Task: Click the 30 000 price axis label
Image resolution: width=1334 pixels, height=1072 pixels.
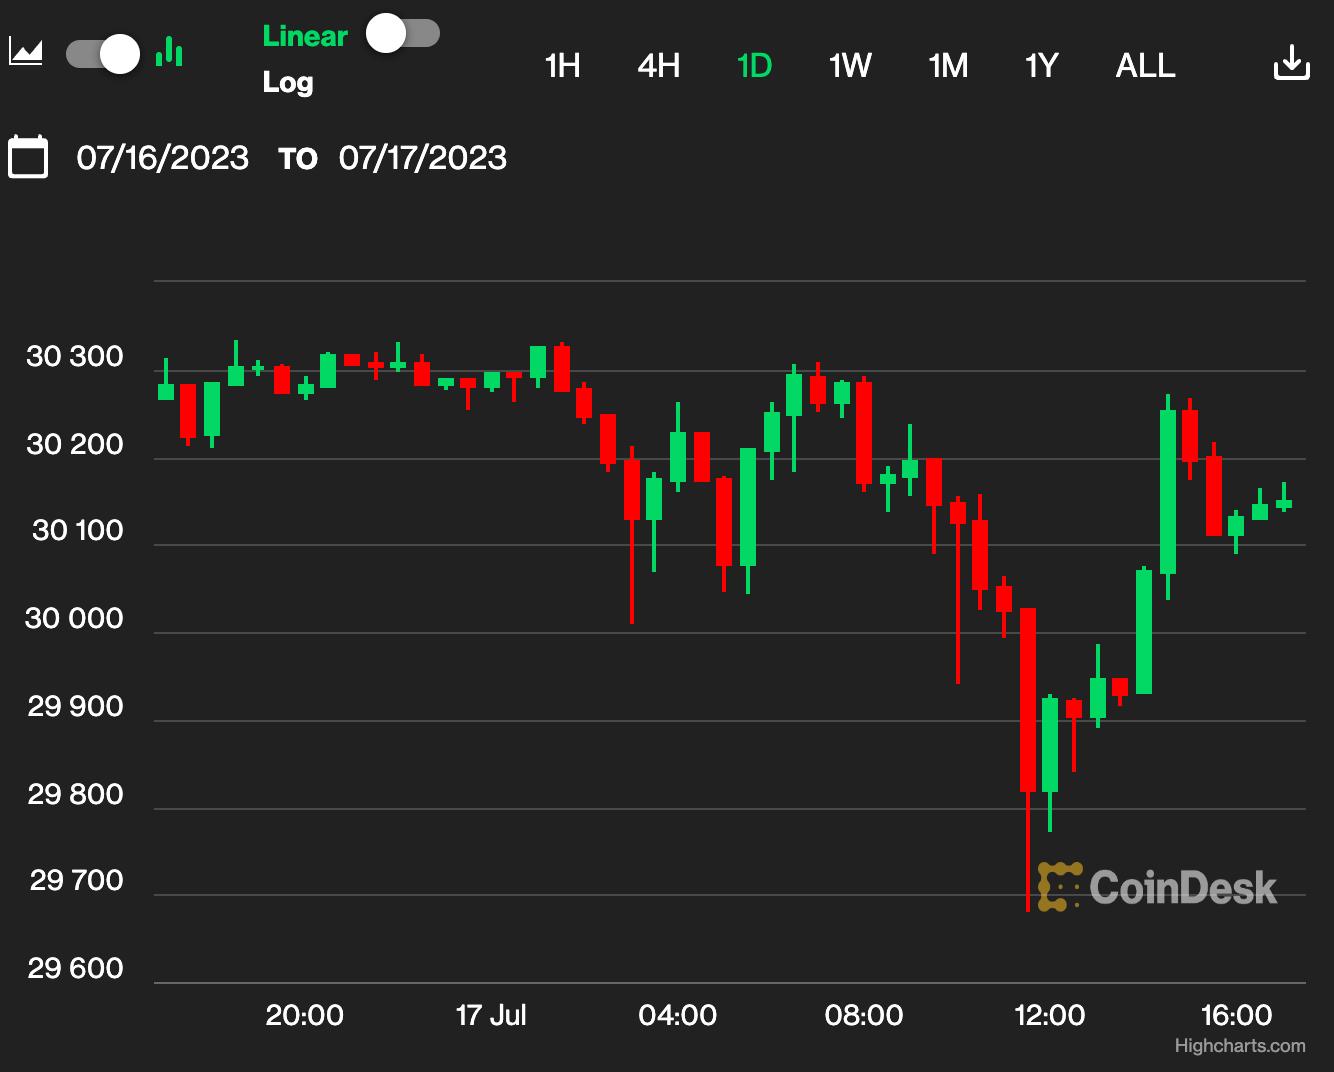Action: (x=74, y=619)
